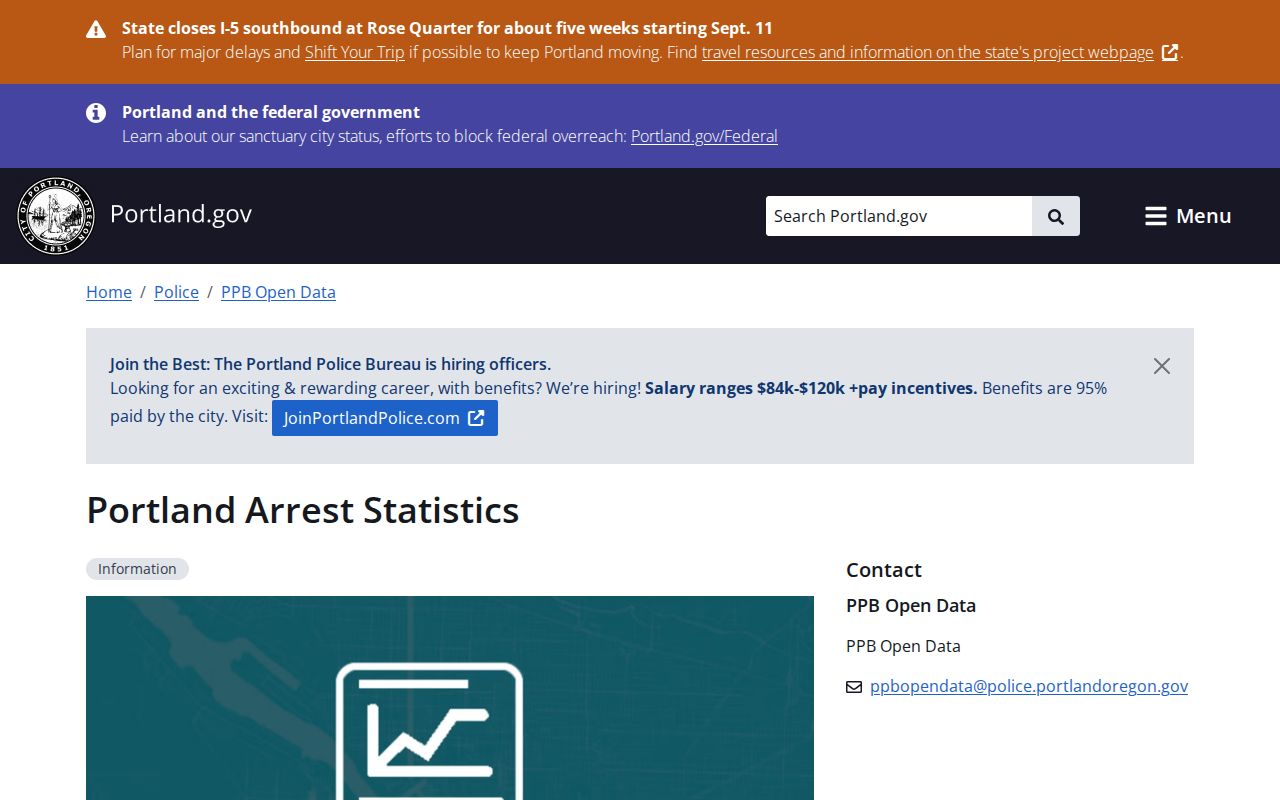Follow the Portland.gov/Federal link
1280x800 pixels.
pos(704,136)
